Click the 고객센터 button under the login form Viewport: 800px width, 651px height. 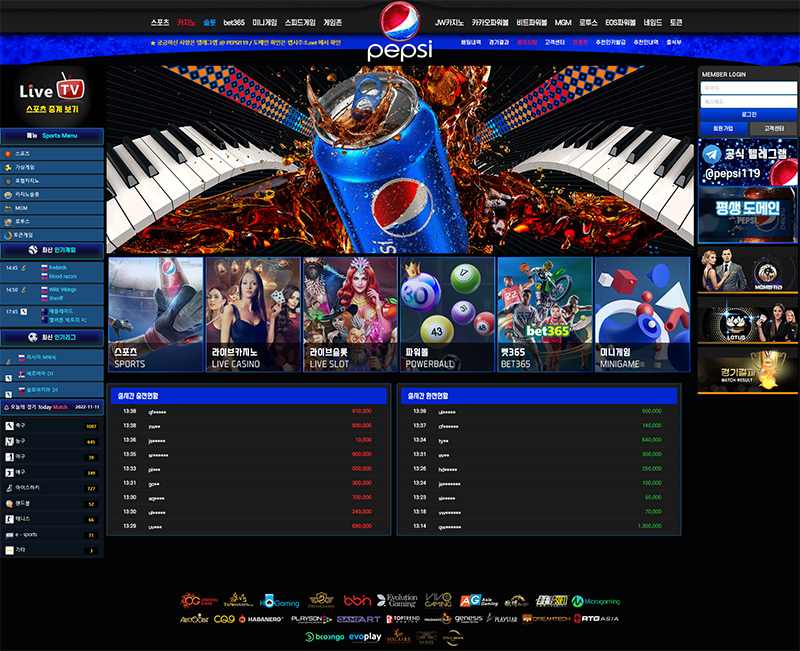(x=774, y=129)
